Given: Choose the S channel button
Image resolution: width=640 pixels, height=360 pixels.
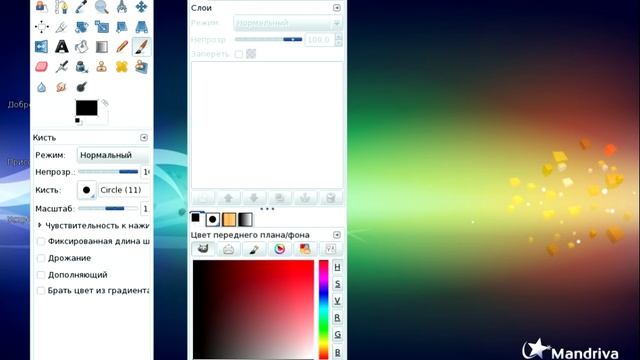Looking at the screenshot, I should pyautogui.click(x=338, y=284).
